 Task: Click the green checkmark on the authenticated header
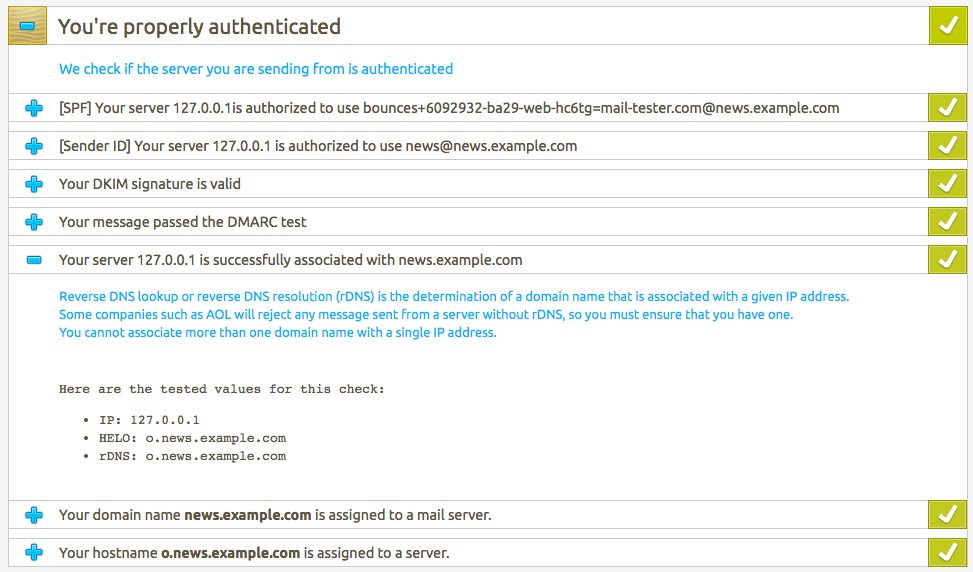point(948,26)
